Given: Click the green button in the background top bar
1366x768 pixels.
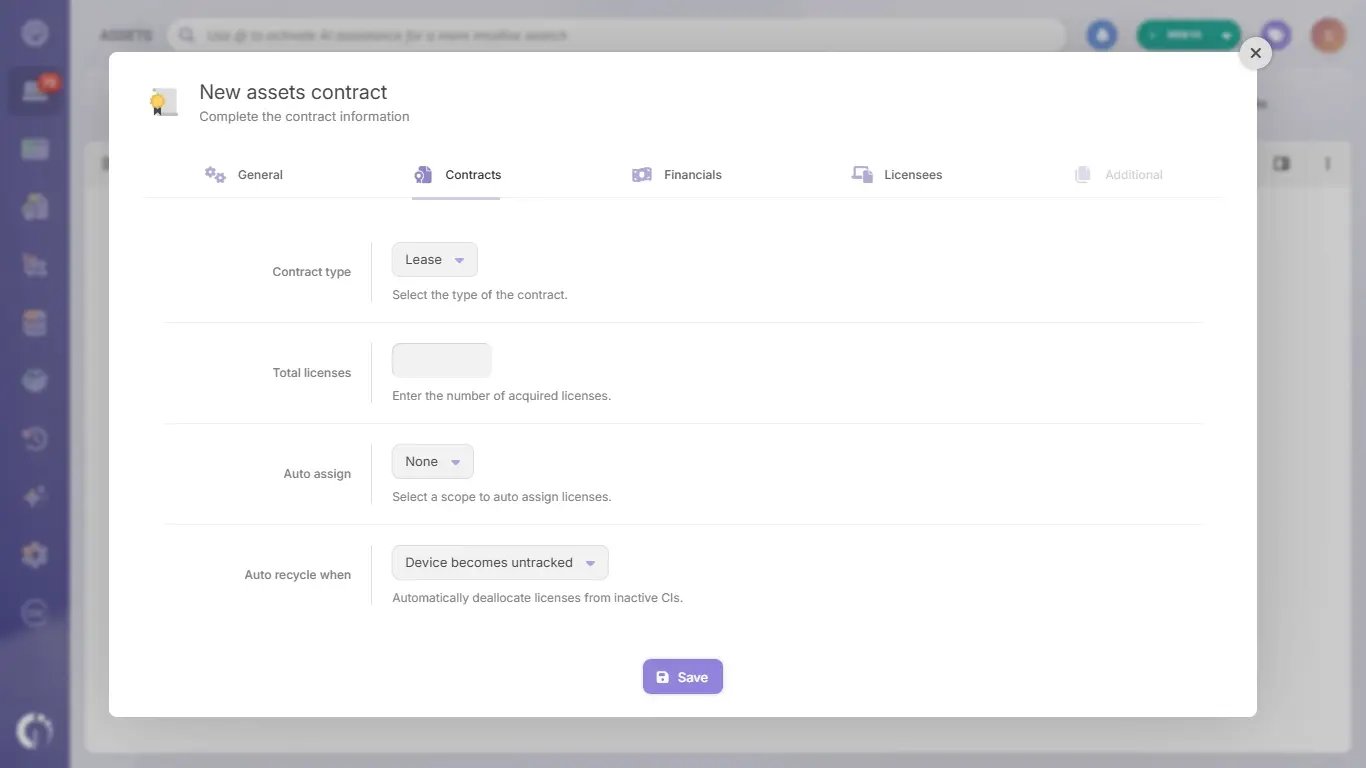Looking at the screenshot, I should tap(1188, 35).
